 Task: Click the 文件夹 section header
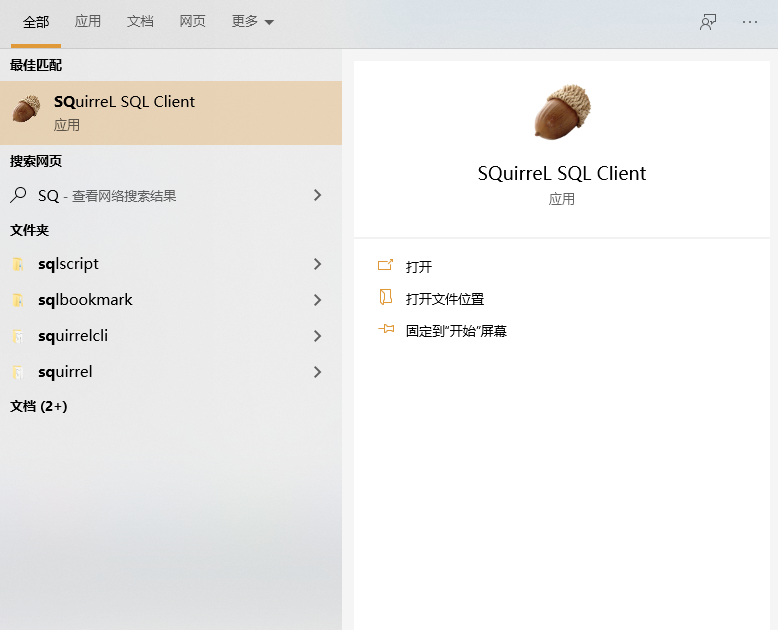tap(29, 230)
